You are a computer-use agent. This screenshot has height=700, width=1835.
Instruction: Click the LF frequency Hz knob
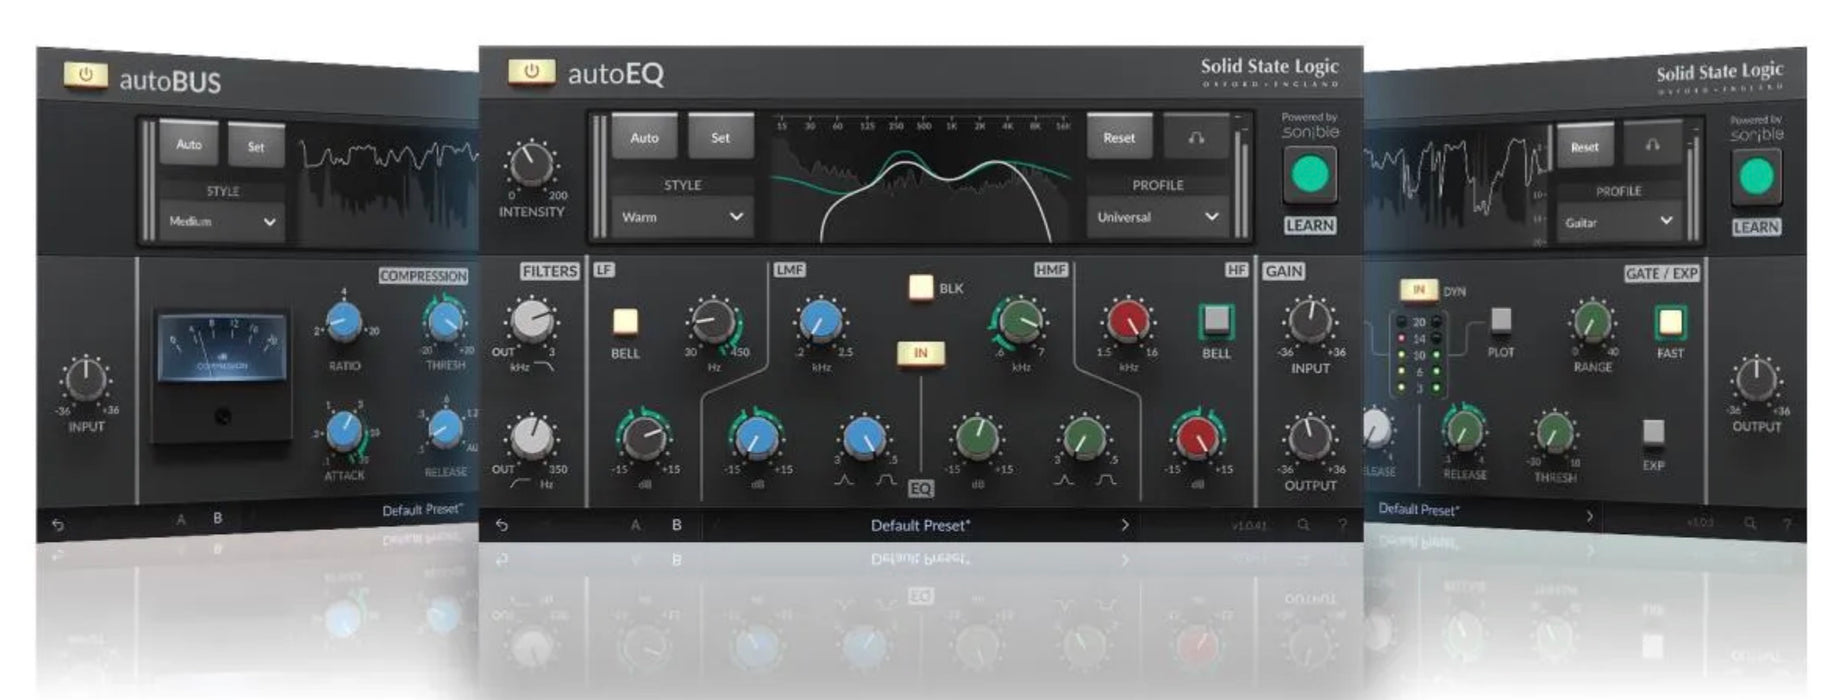tap(712, 322)
